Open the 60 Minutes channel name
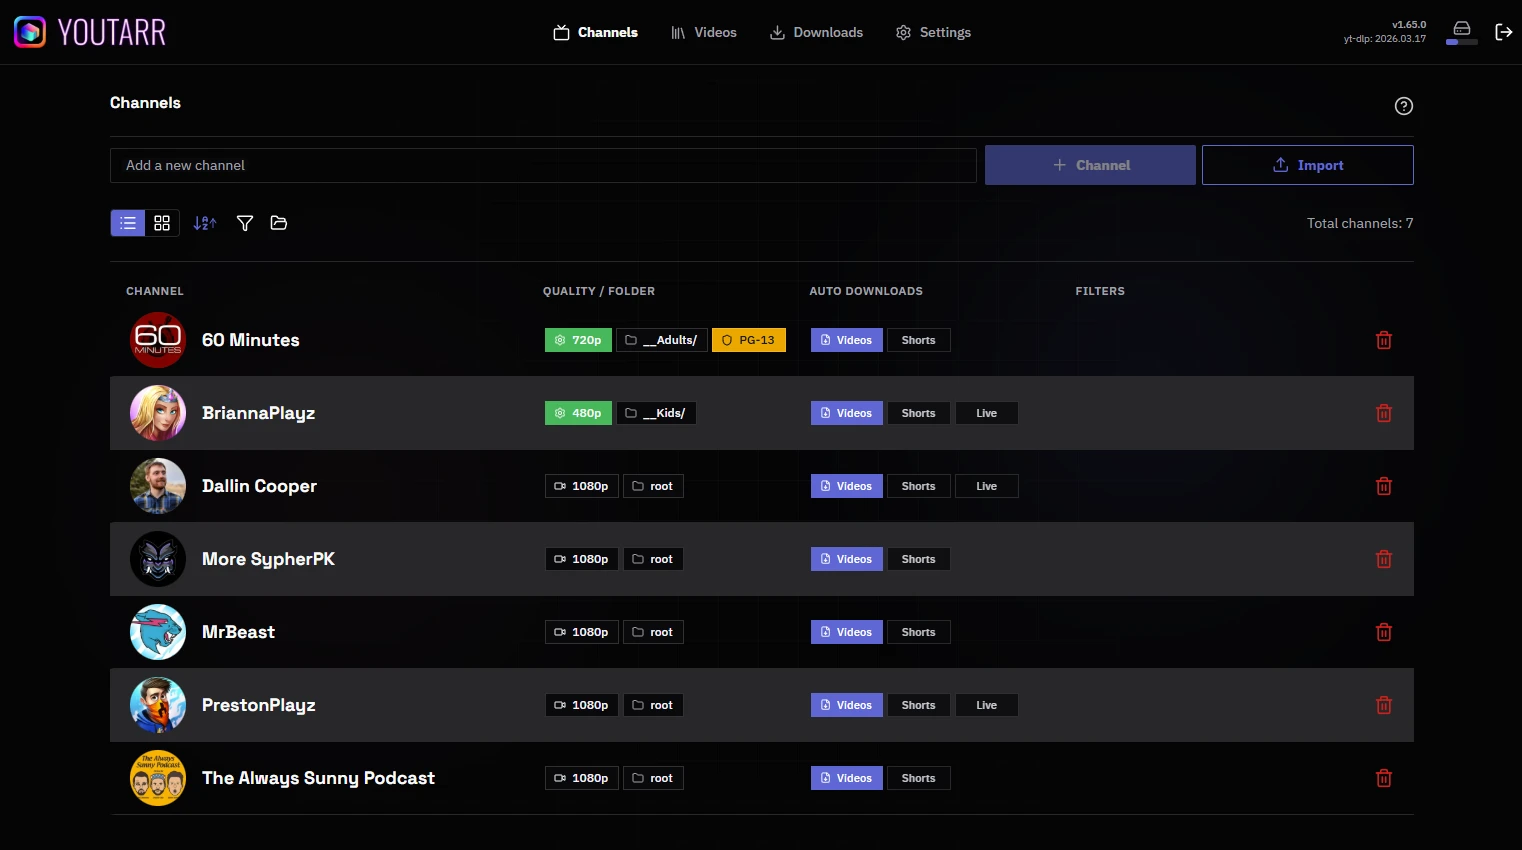This screenshot has height=850, width=1522. pos(251,340)
